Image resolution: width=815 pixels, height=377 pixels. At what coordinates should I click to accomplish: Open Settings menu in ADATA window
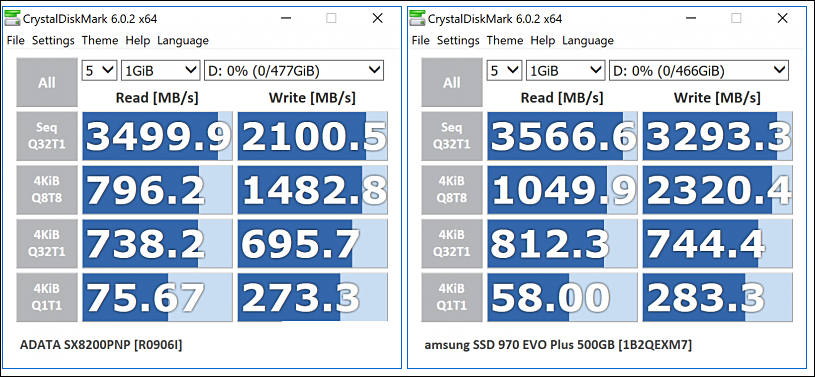tap(53, 41)
